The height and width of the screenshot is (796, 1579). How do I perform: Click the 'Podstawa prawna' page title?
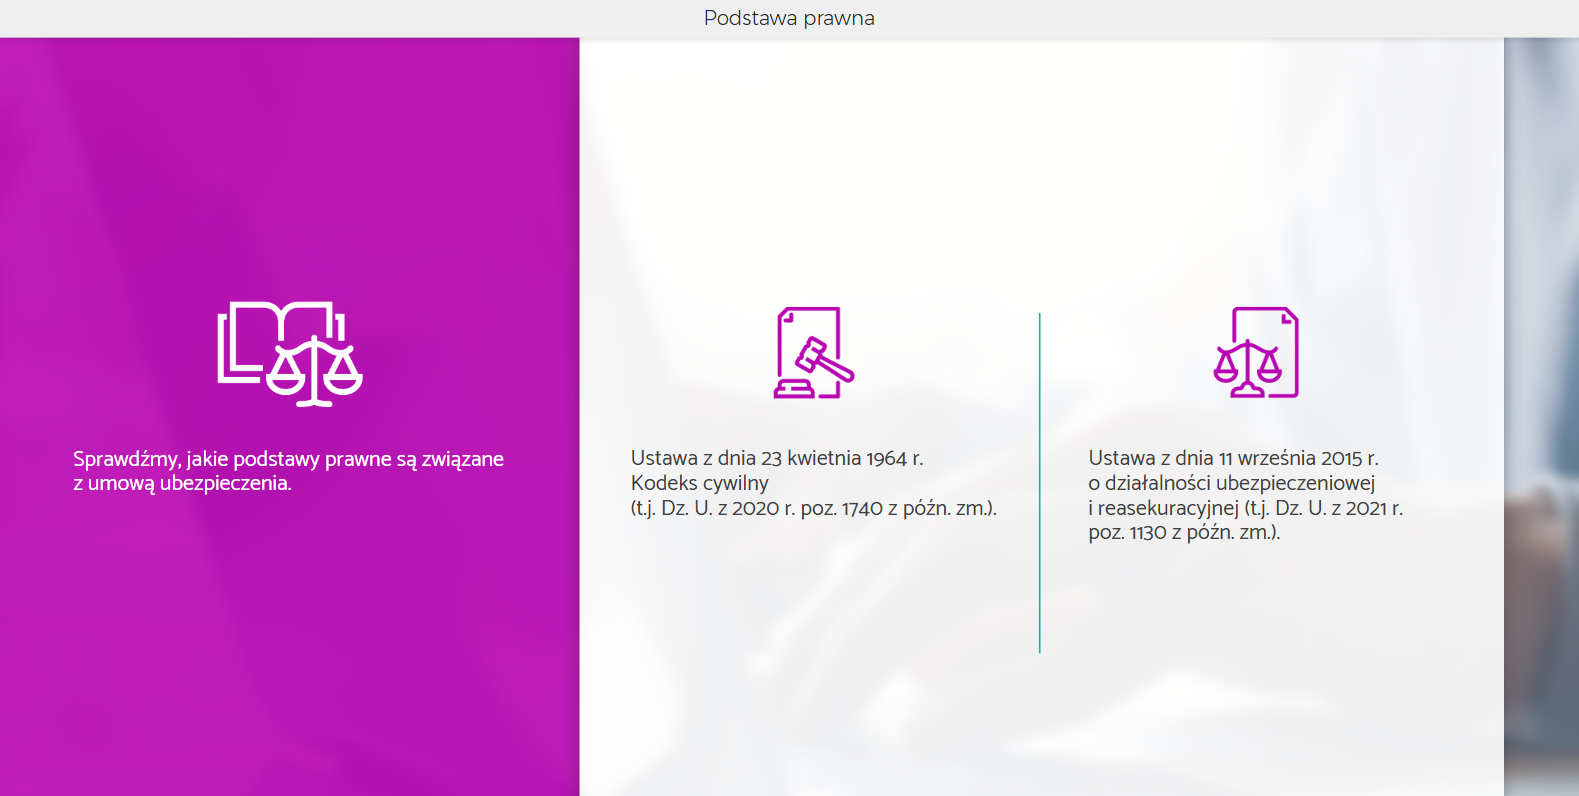click(x=789, y=18)
